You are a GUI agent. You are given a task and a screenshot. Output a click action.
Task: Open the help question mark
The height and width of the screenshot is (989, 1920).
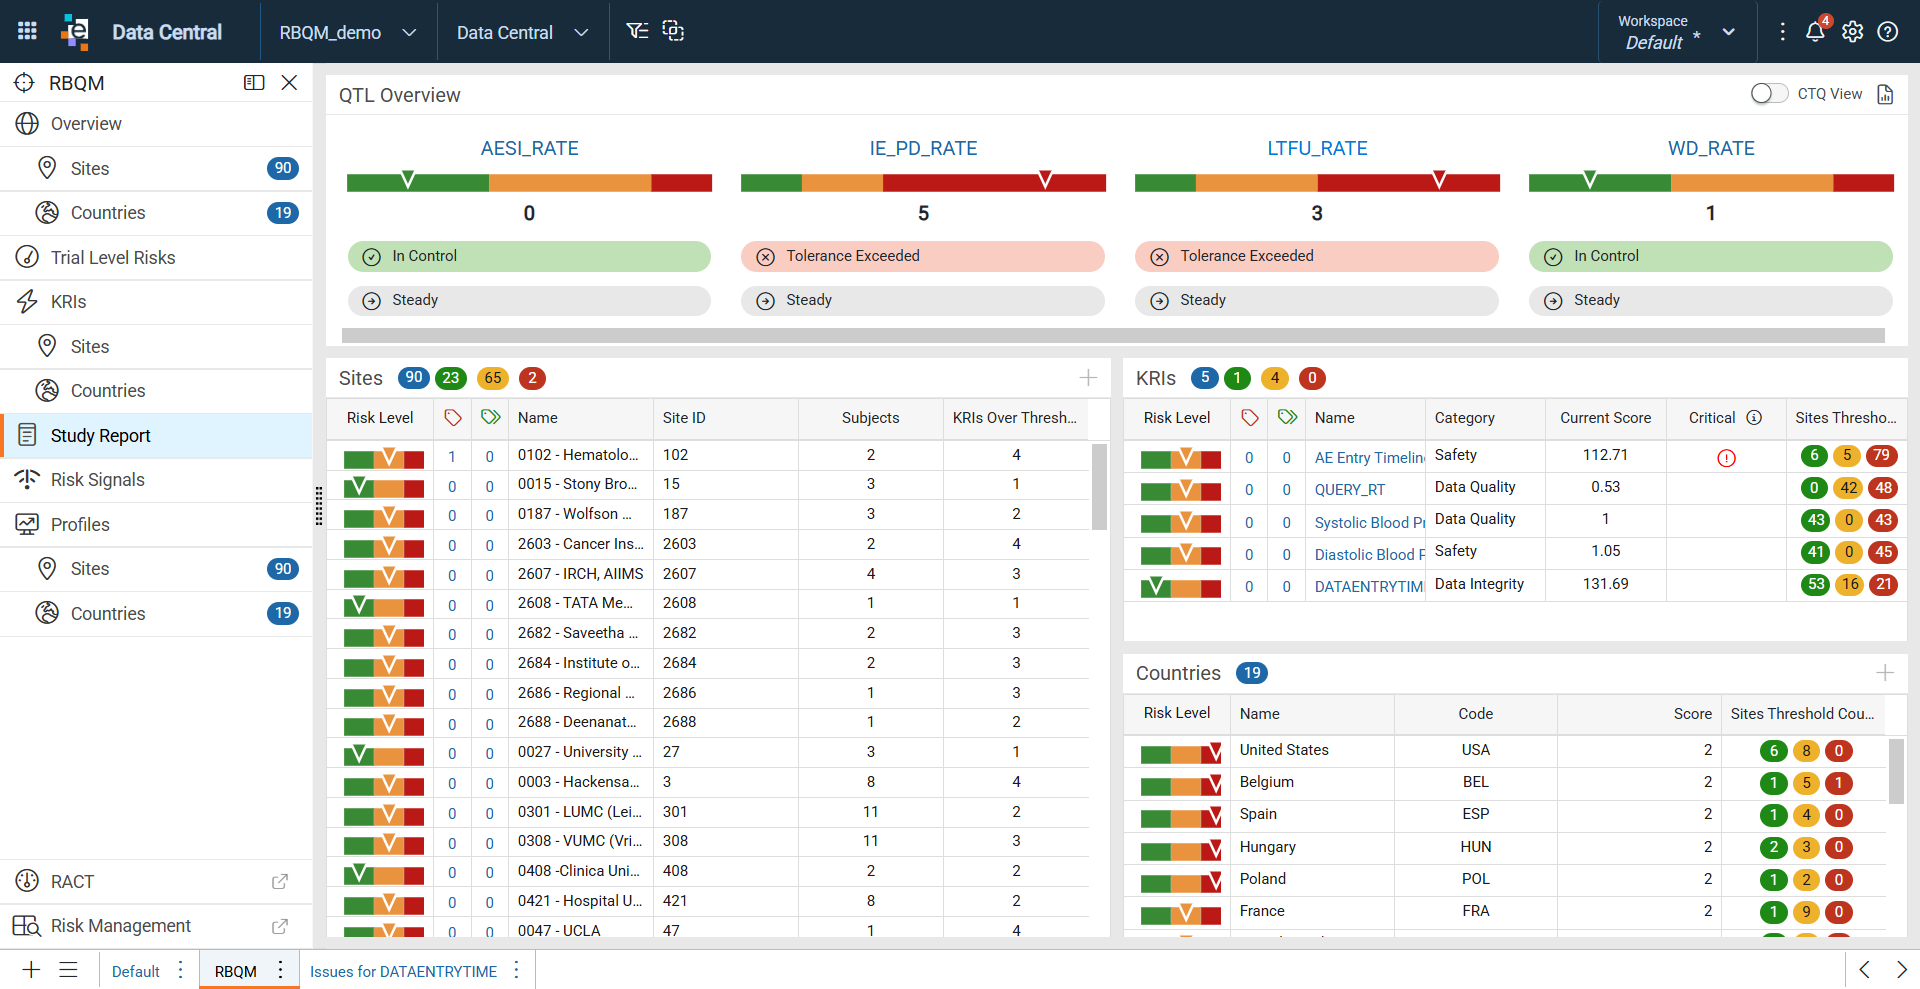1888,32
